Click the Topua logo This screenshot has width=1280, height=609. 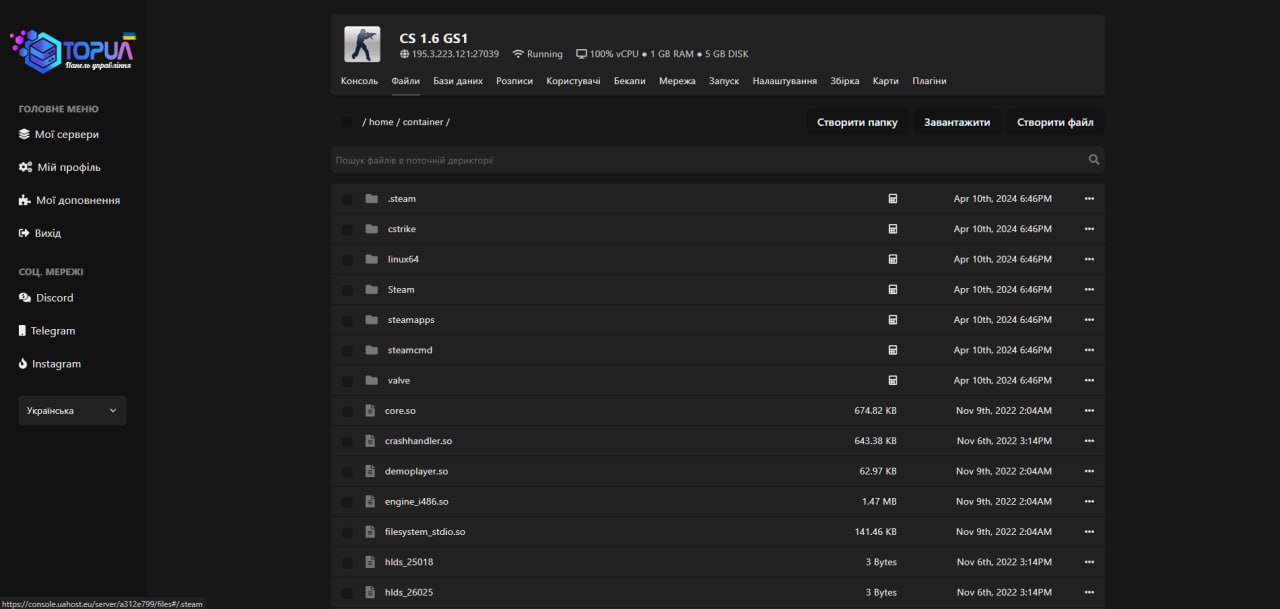coord(73,50)
